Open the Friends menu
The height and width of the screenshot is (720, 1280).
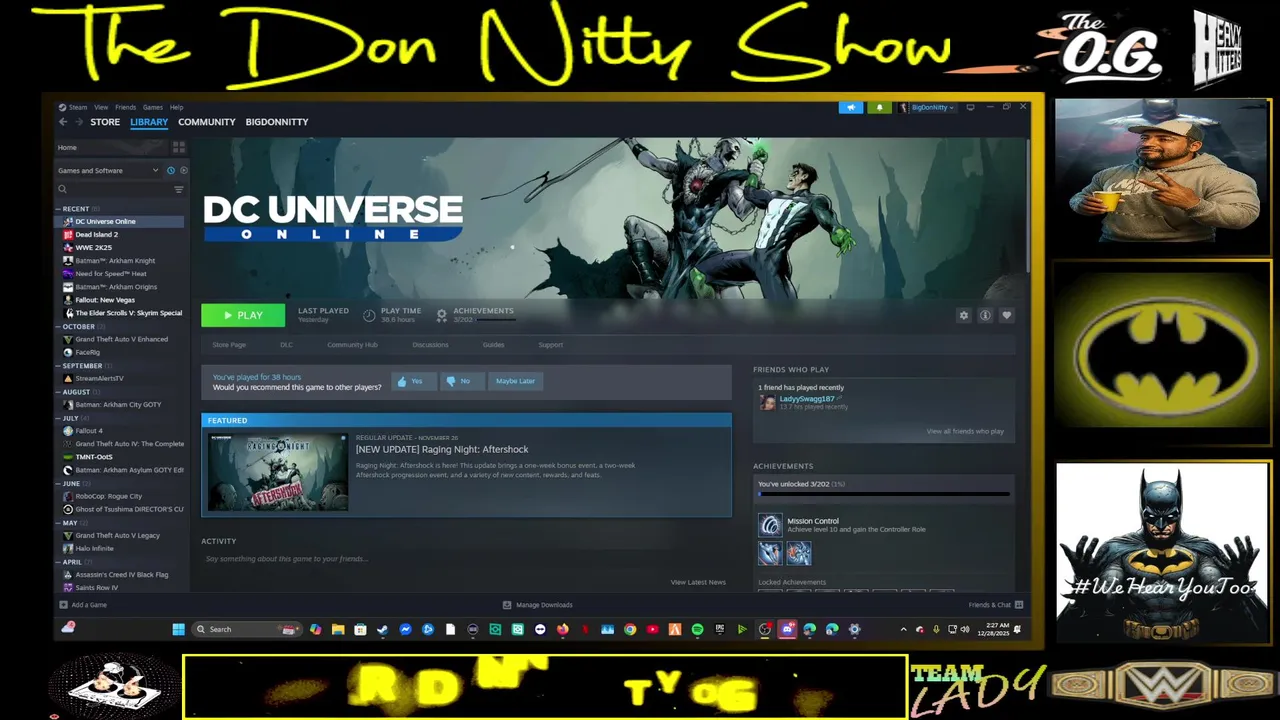[x=125, y=107]
